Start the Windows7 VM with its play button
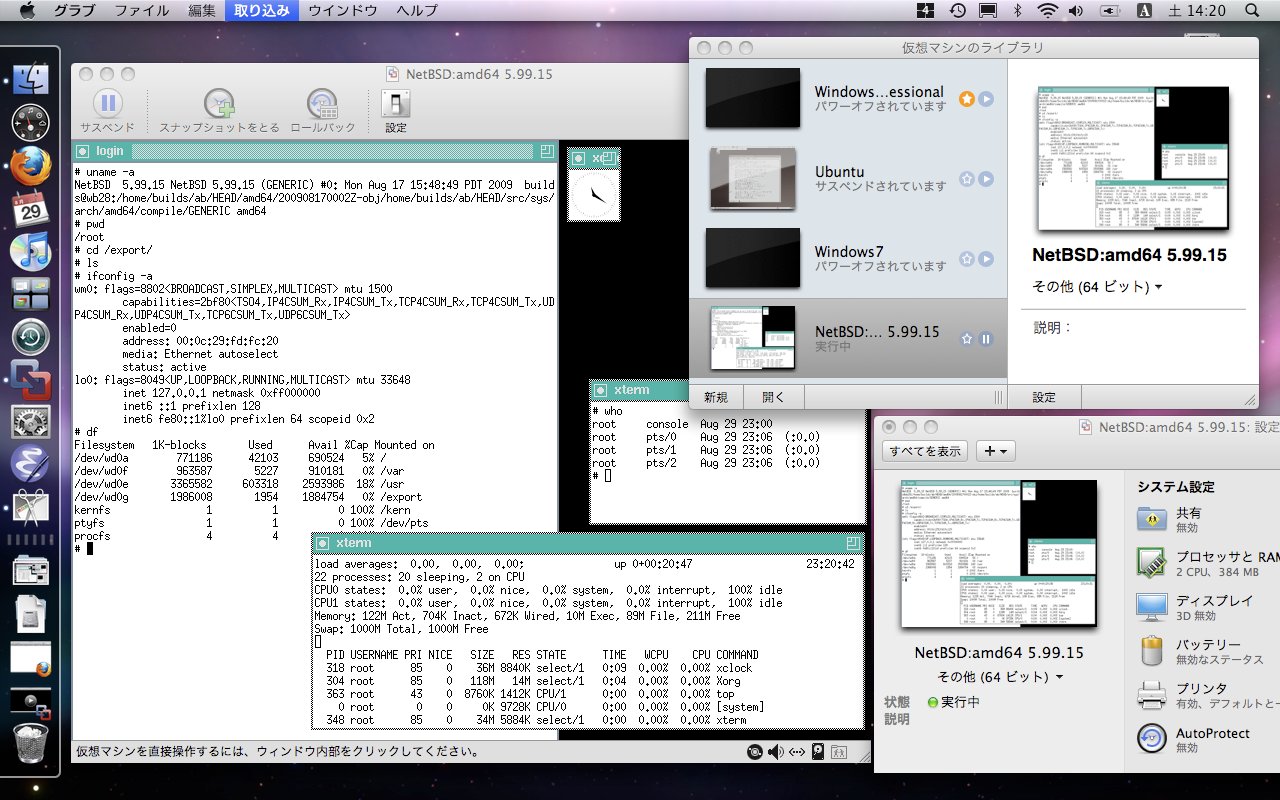 [986, 259]
